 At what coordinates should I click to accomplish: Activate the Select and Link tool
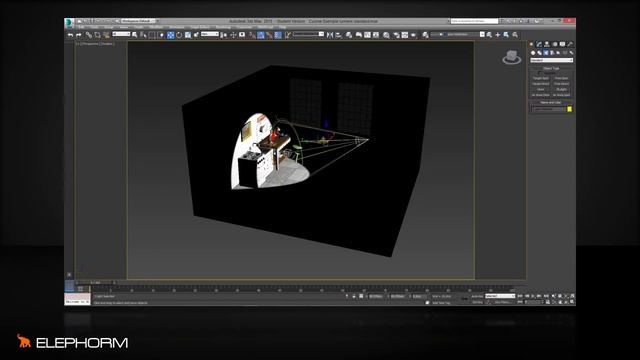pyautogui.click(x=89, y=35)
